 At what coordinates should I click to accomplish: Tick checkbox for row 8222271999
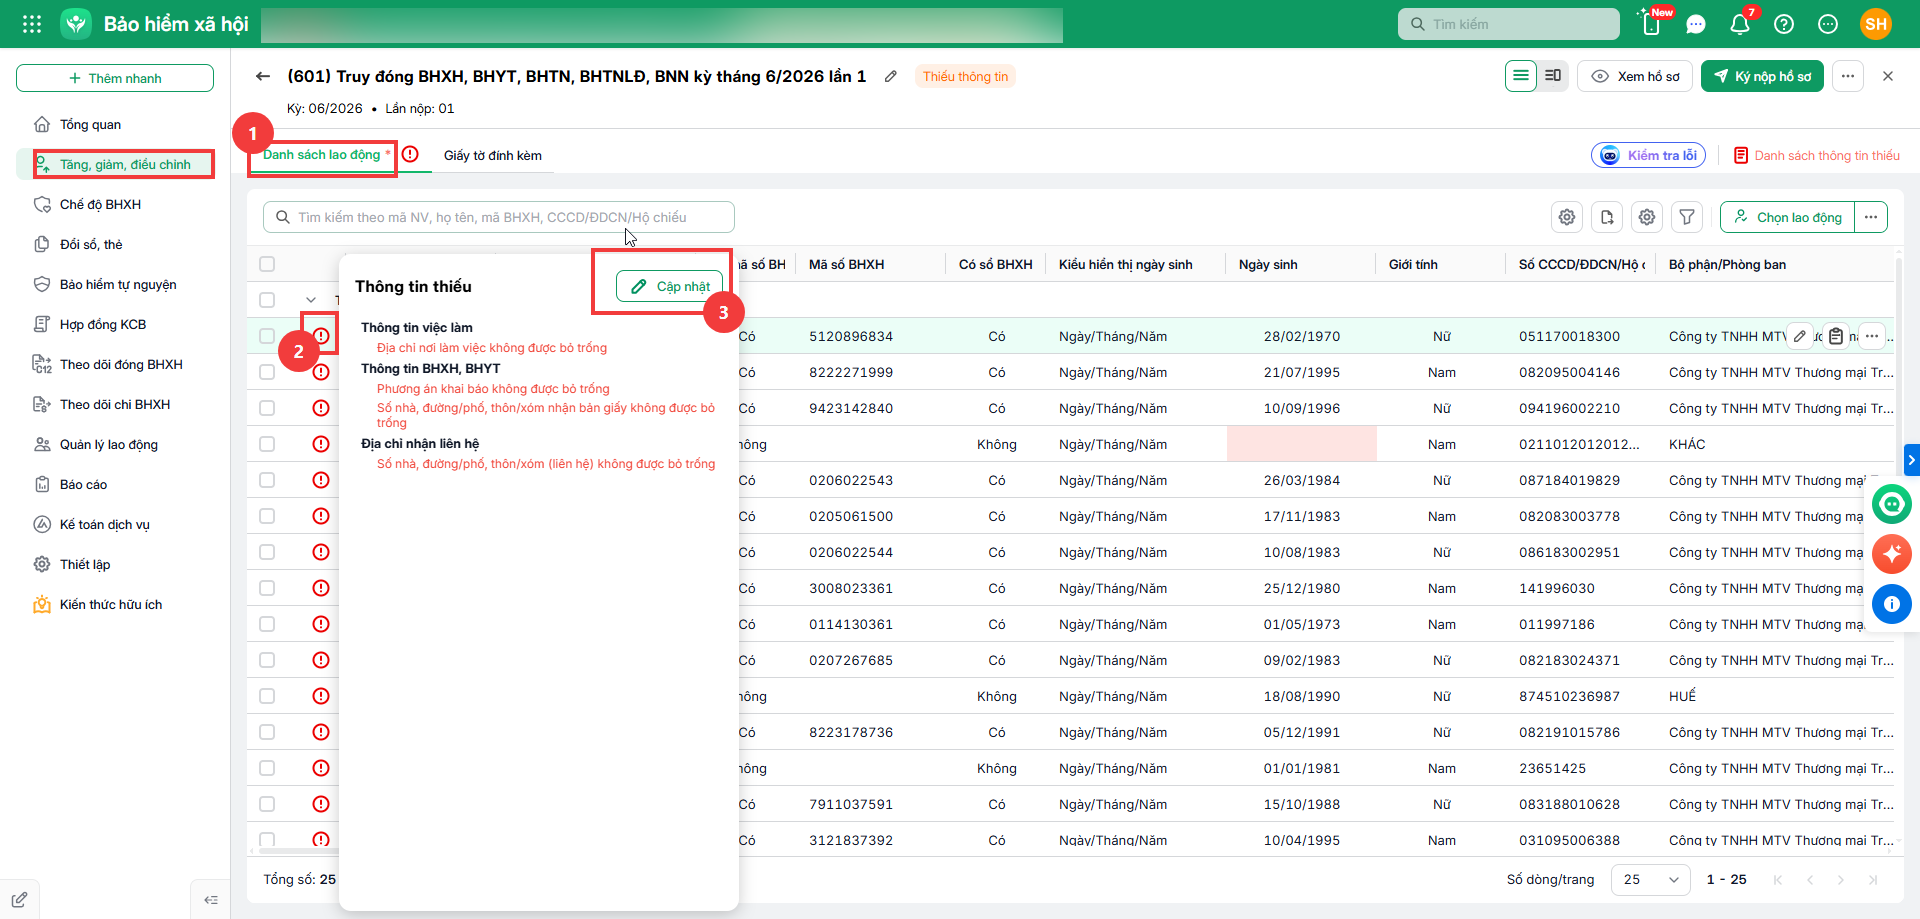pos(267,372)
